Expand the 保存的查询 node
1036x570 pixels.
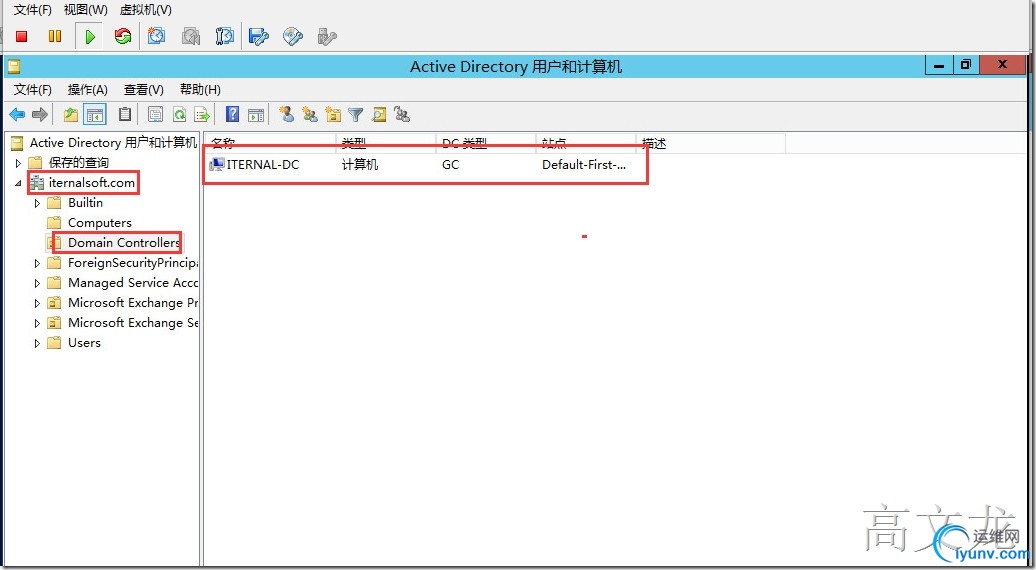point(18,163)
